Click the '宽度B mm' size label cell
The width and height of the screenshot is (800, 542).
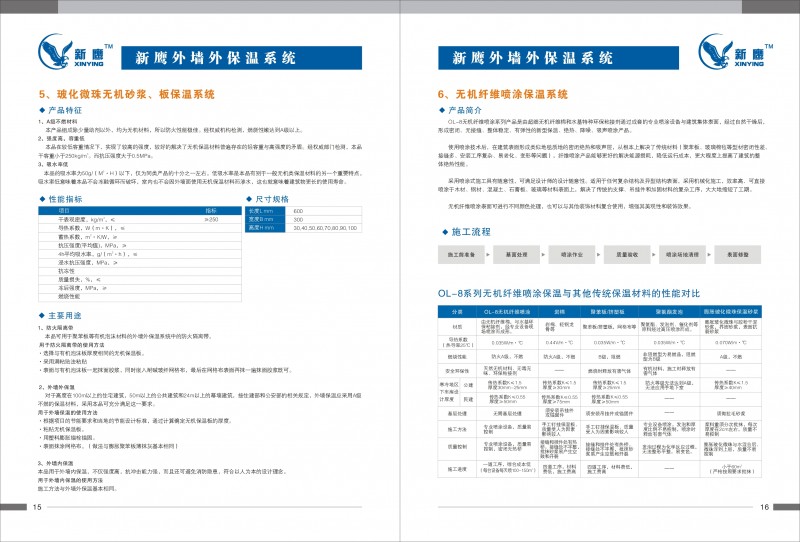[x=265, y=219]
